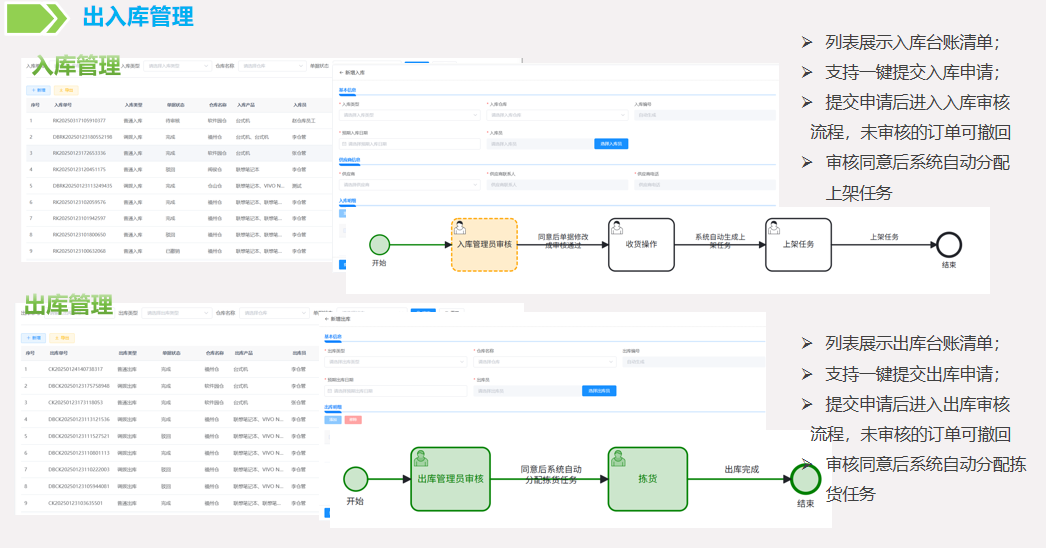Click the outbound flowchart 开始 start node
Screen dimensions: 1046x548
[355, 480]
